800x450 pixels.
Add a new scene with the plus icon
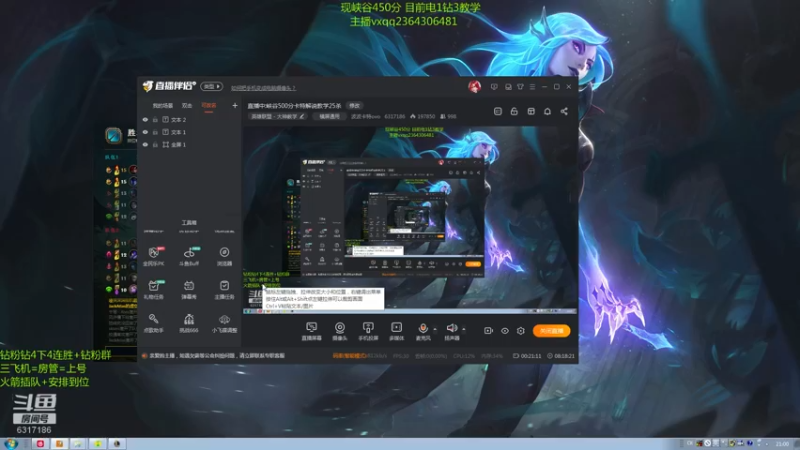[235, 106]
